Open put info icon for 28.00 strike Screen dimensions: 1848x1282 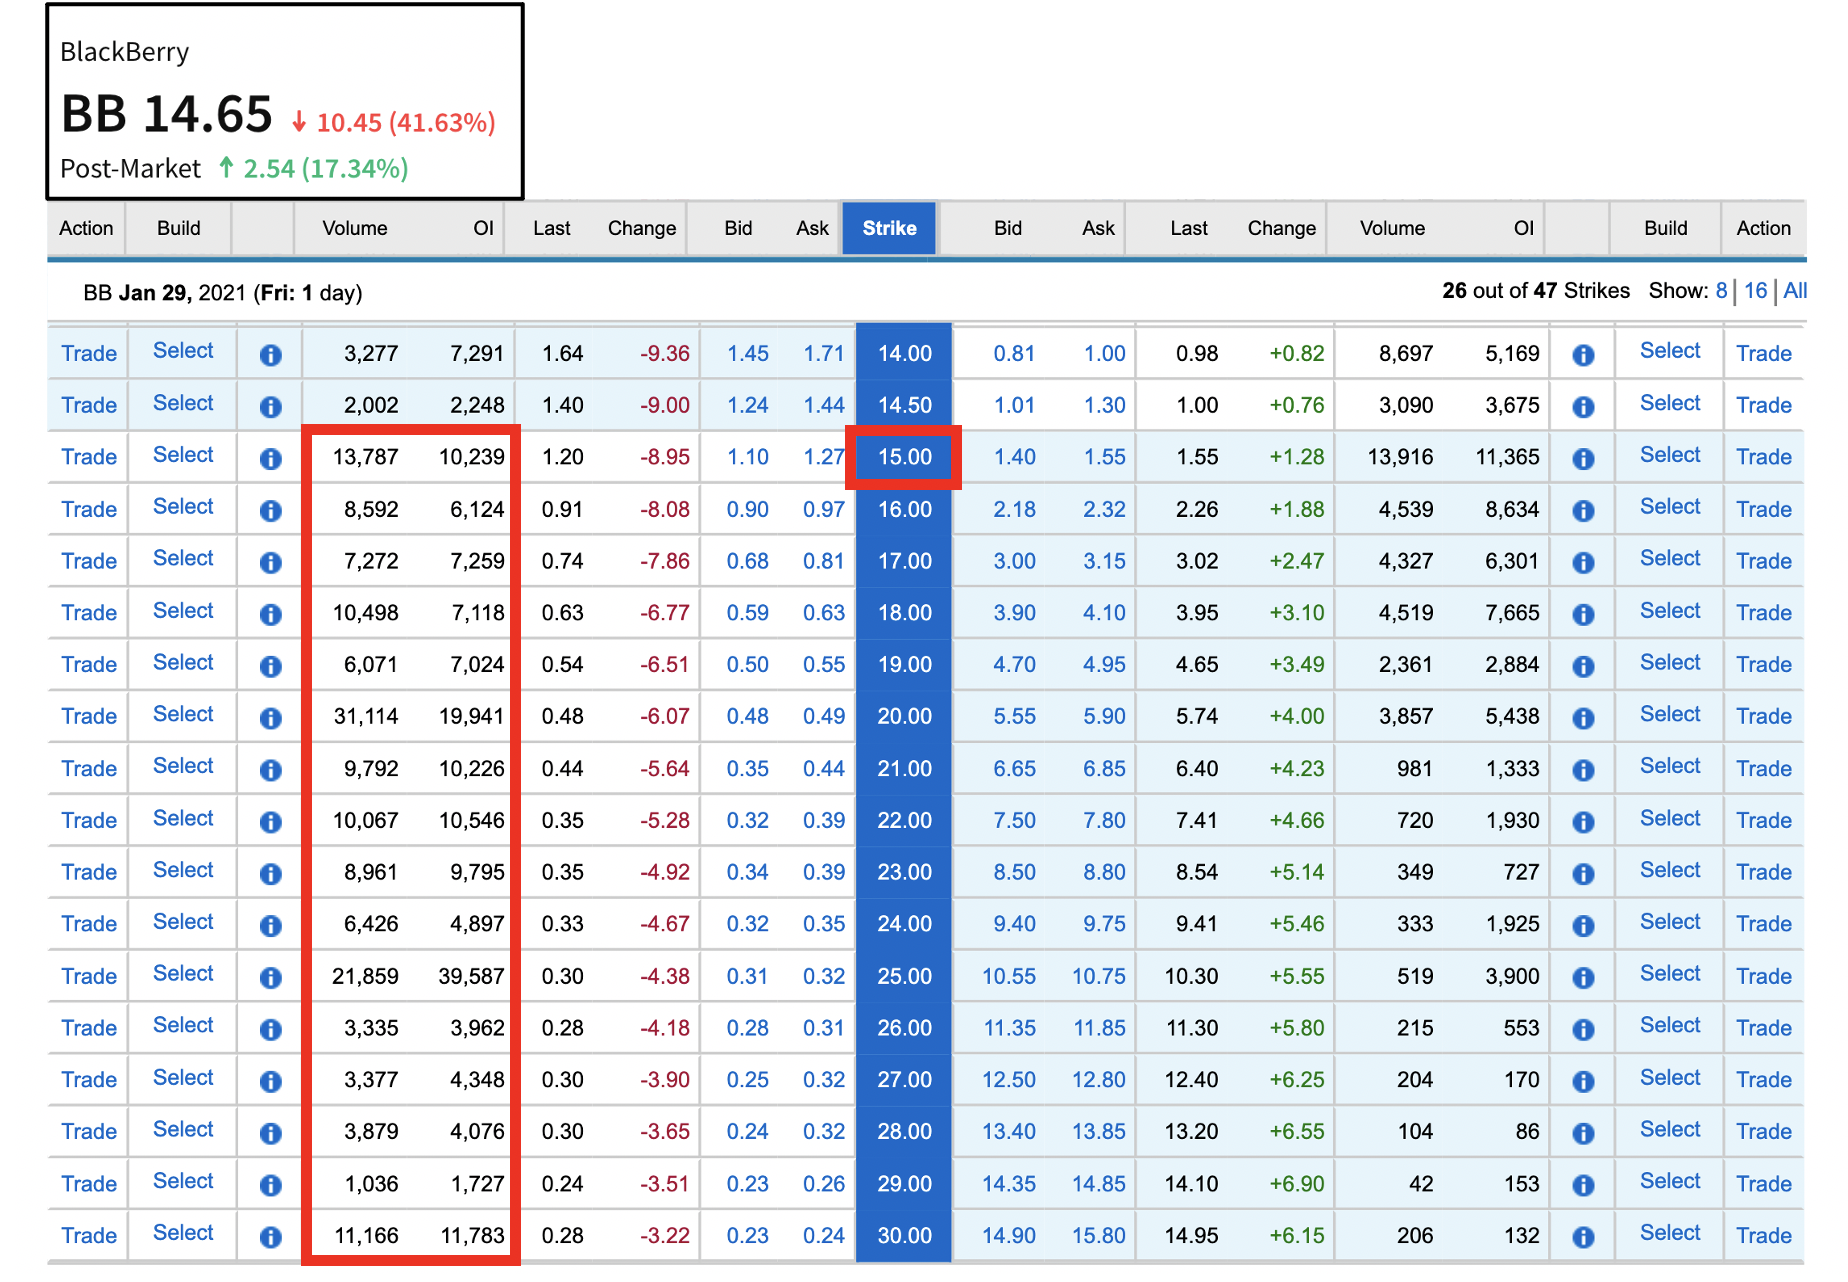1583,1133
